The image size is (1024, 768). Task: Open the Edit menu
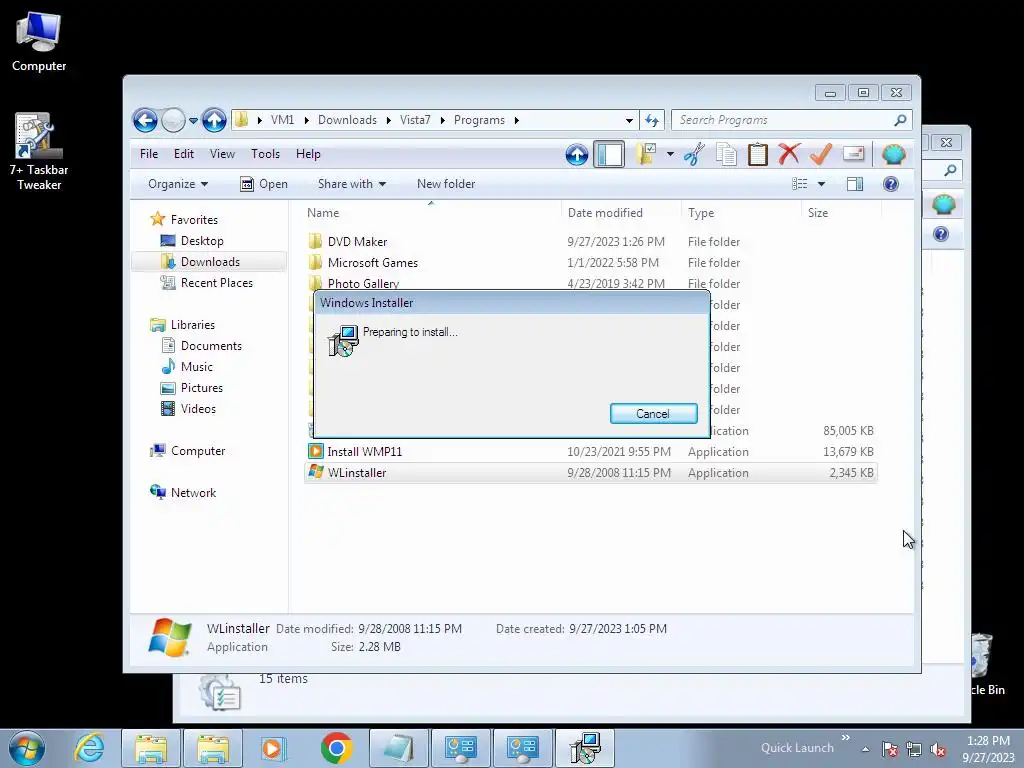point(184,154)
